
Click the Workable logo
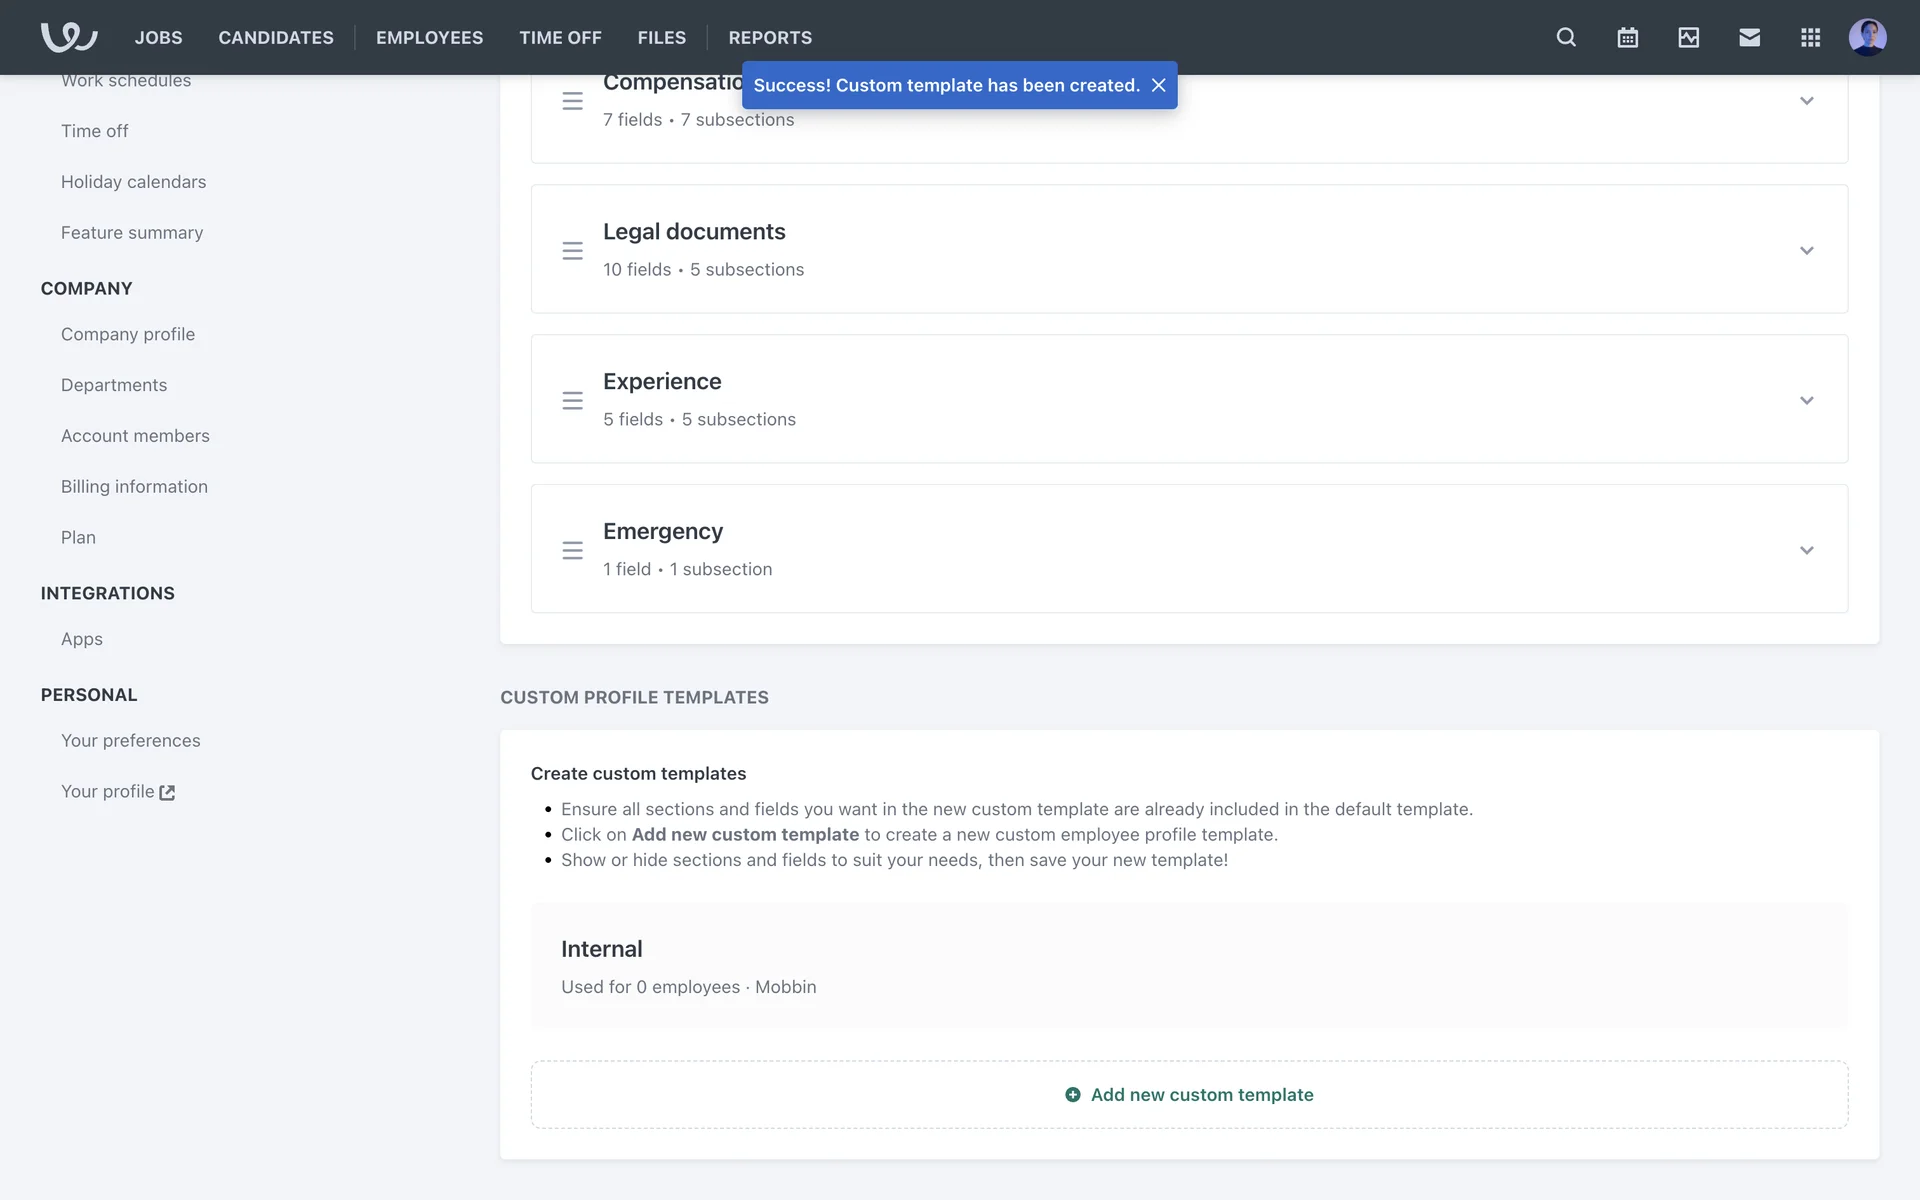point(68,37)
